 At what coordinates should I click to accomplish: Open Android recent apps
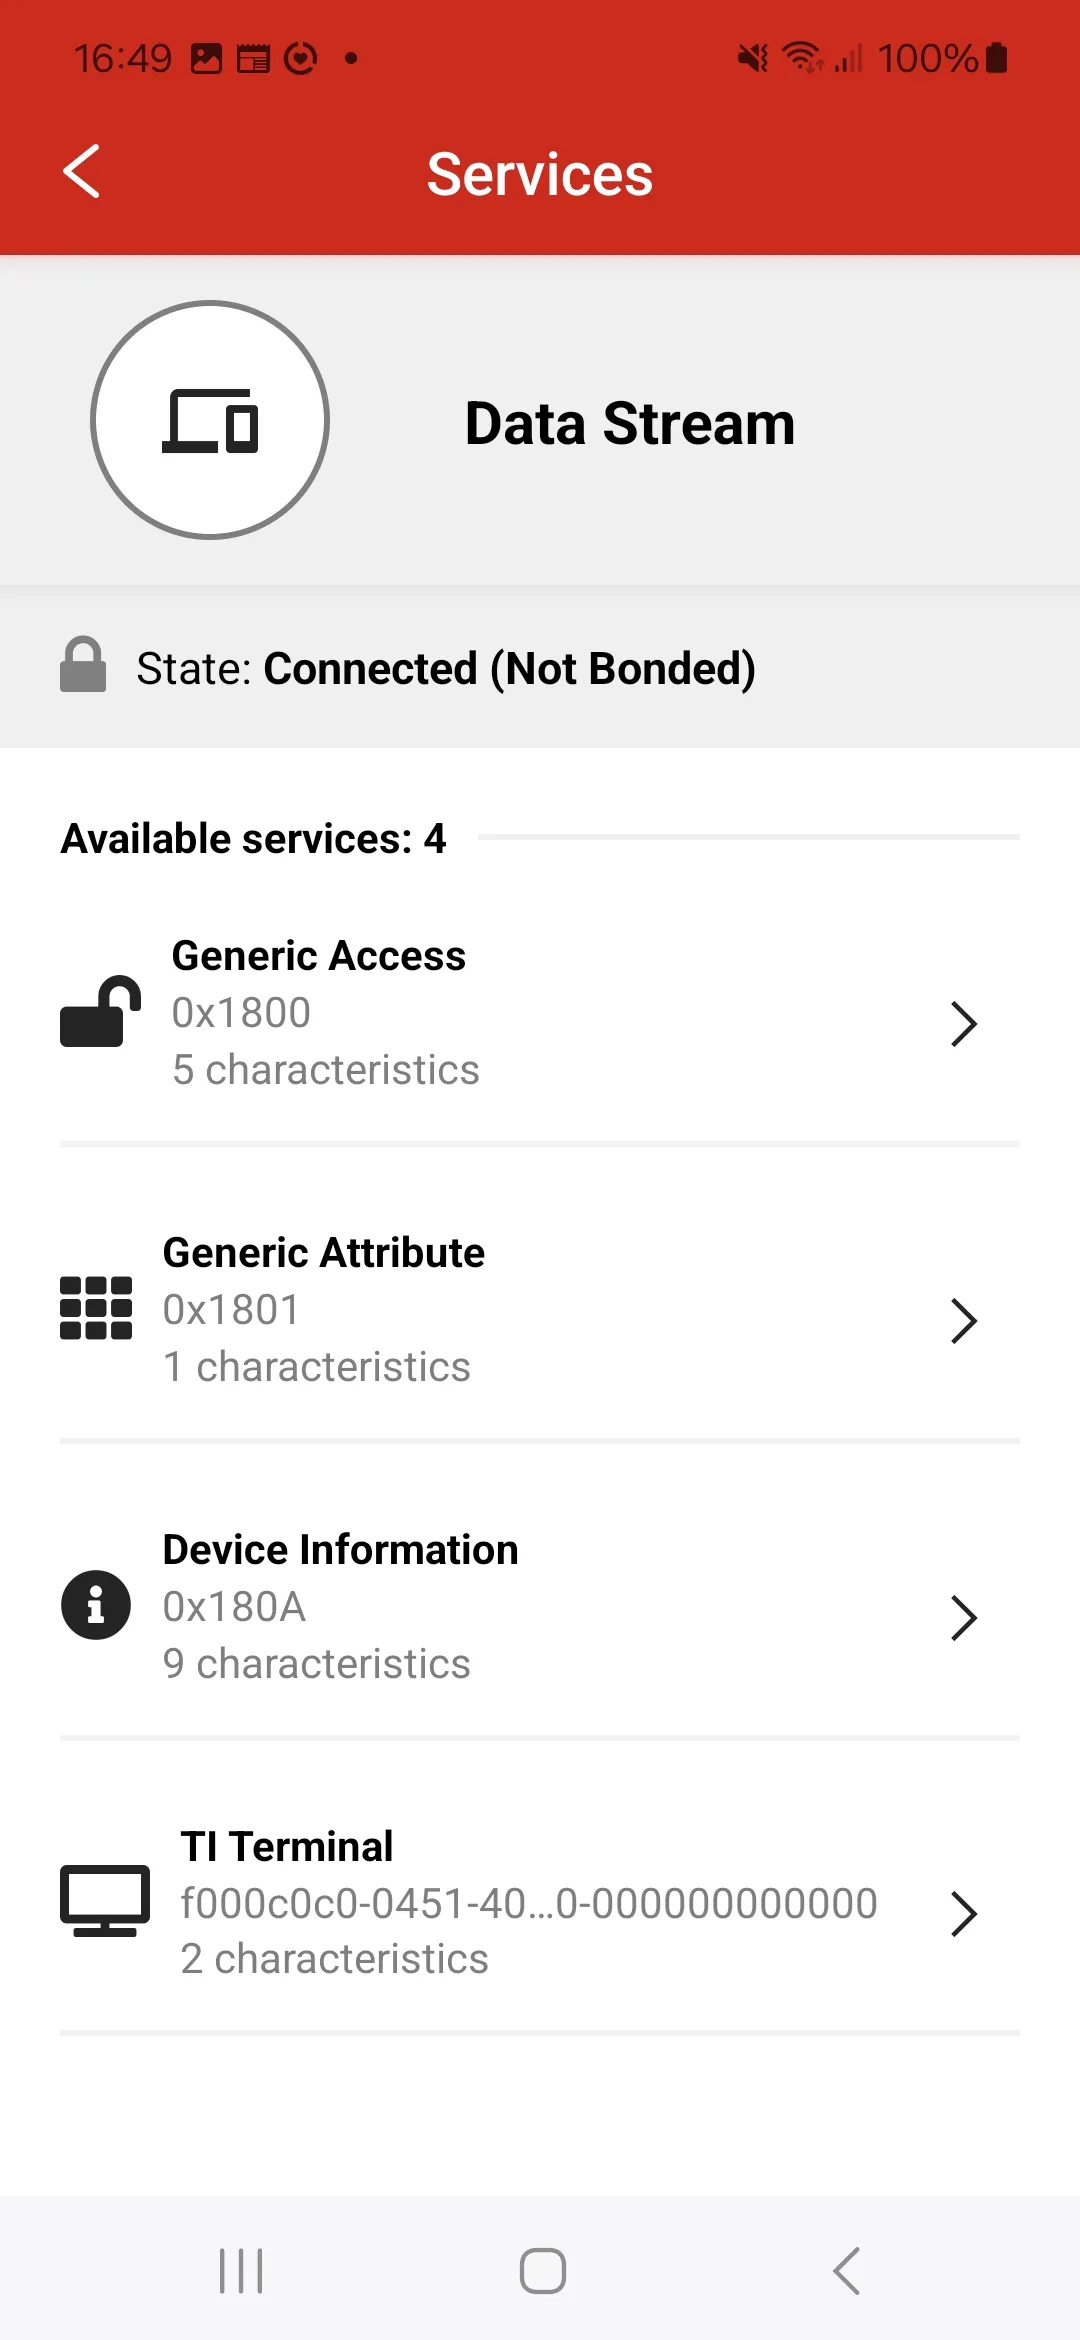241,2270
